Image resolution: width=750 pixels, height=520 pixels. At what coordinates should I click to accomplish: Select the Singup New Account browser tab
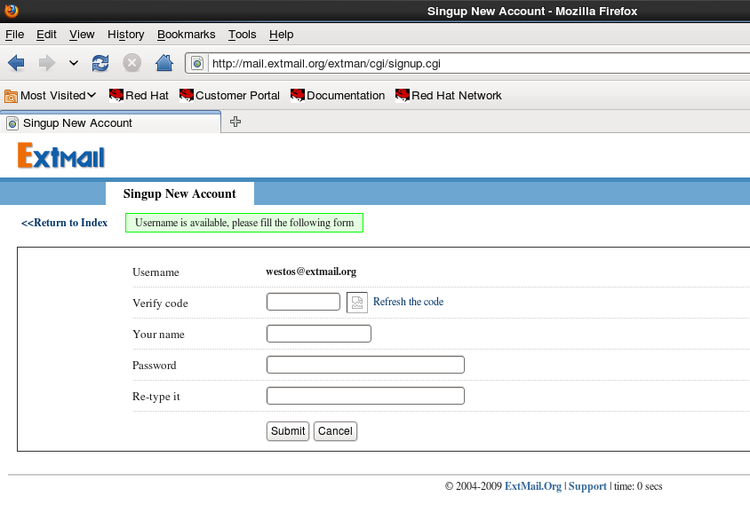coord(110,123)
